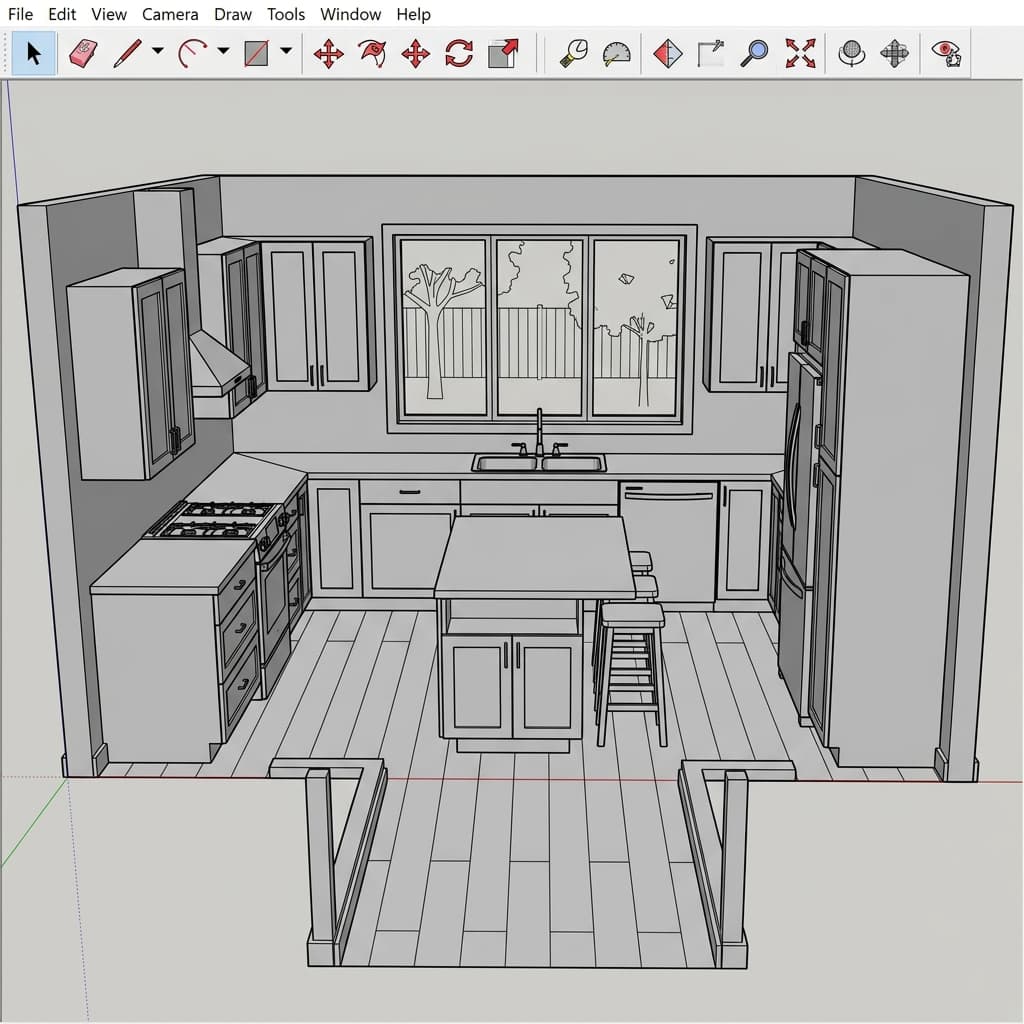Select the Rectangle shape tool
Screen dimensions: 1024x1024
click(257, 53)
